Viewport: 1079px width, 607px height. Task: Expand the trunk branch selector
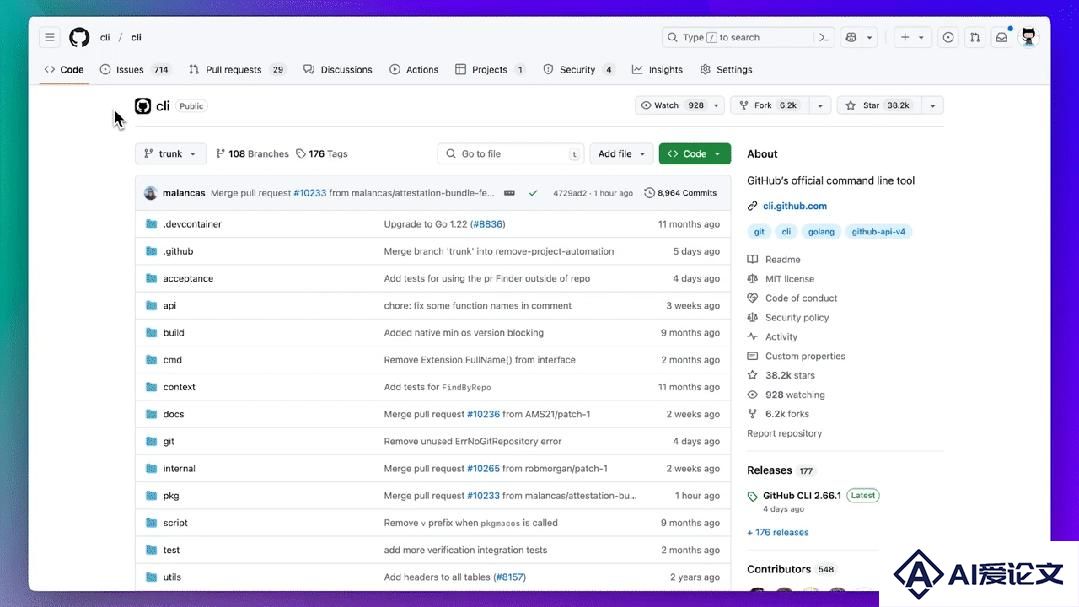click(170, 154)
